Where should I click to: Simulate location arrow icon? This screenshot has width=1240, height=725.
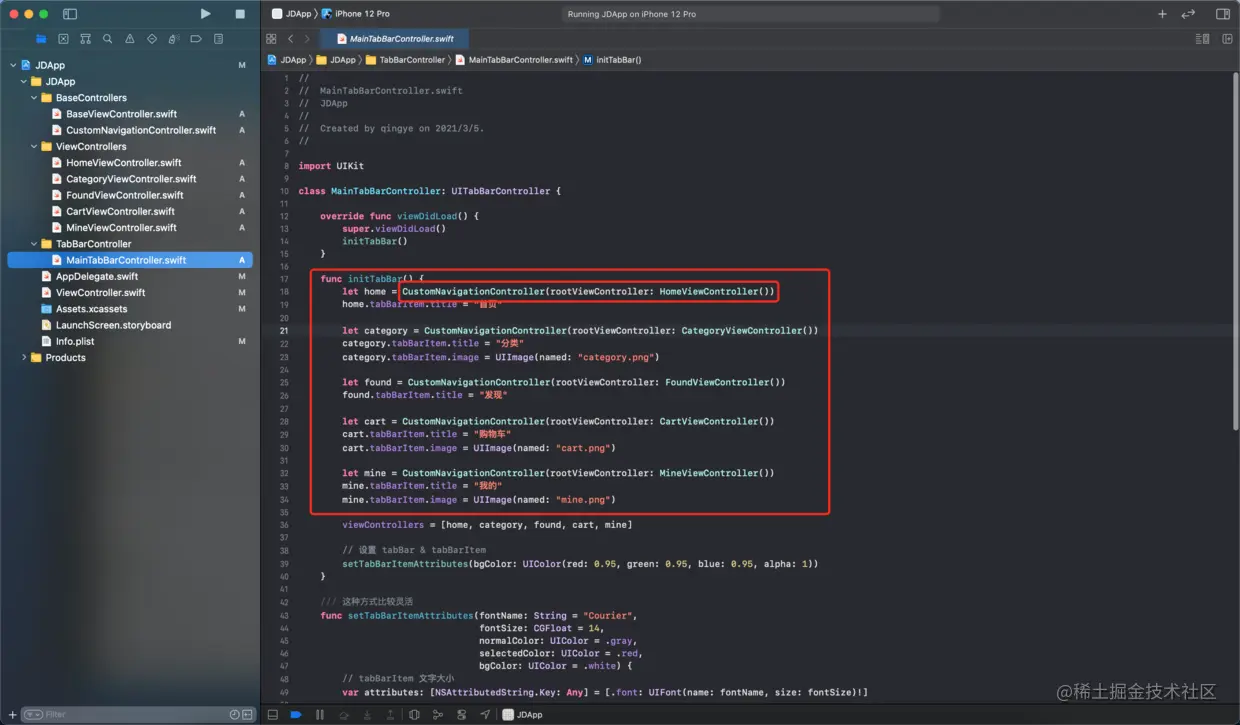485,715
